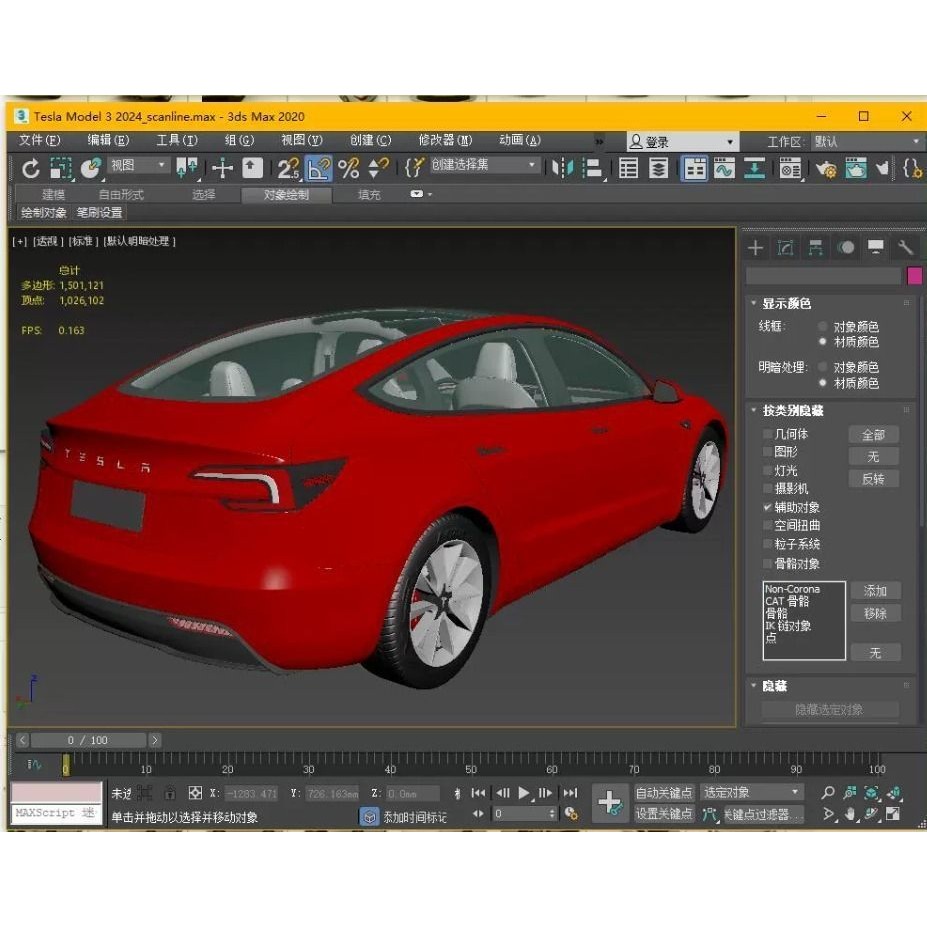Screen dimensions: 927x927
Task: Open the Render Setup teapot-gear icon
Action: [x=826, y=170]
